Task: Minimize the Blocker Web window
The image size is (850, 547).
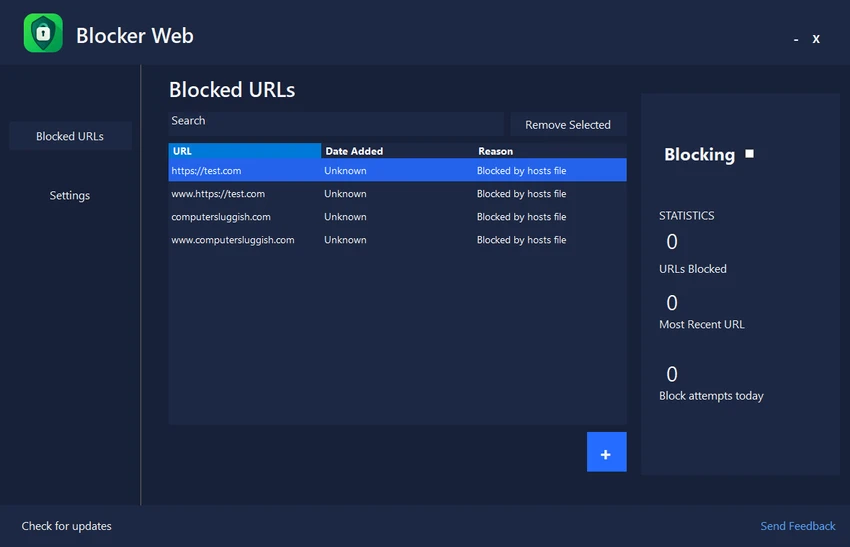Action: (796, 39)
